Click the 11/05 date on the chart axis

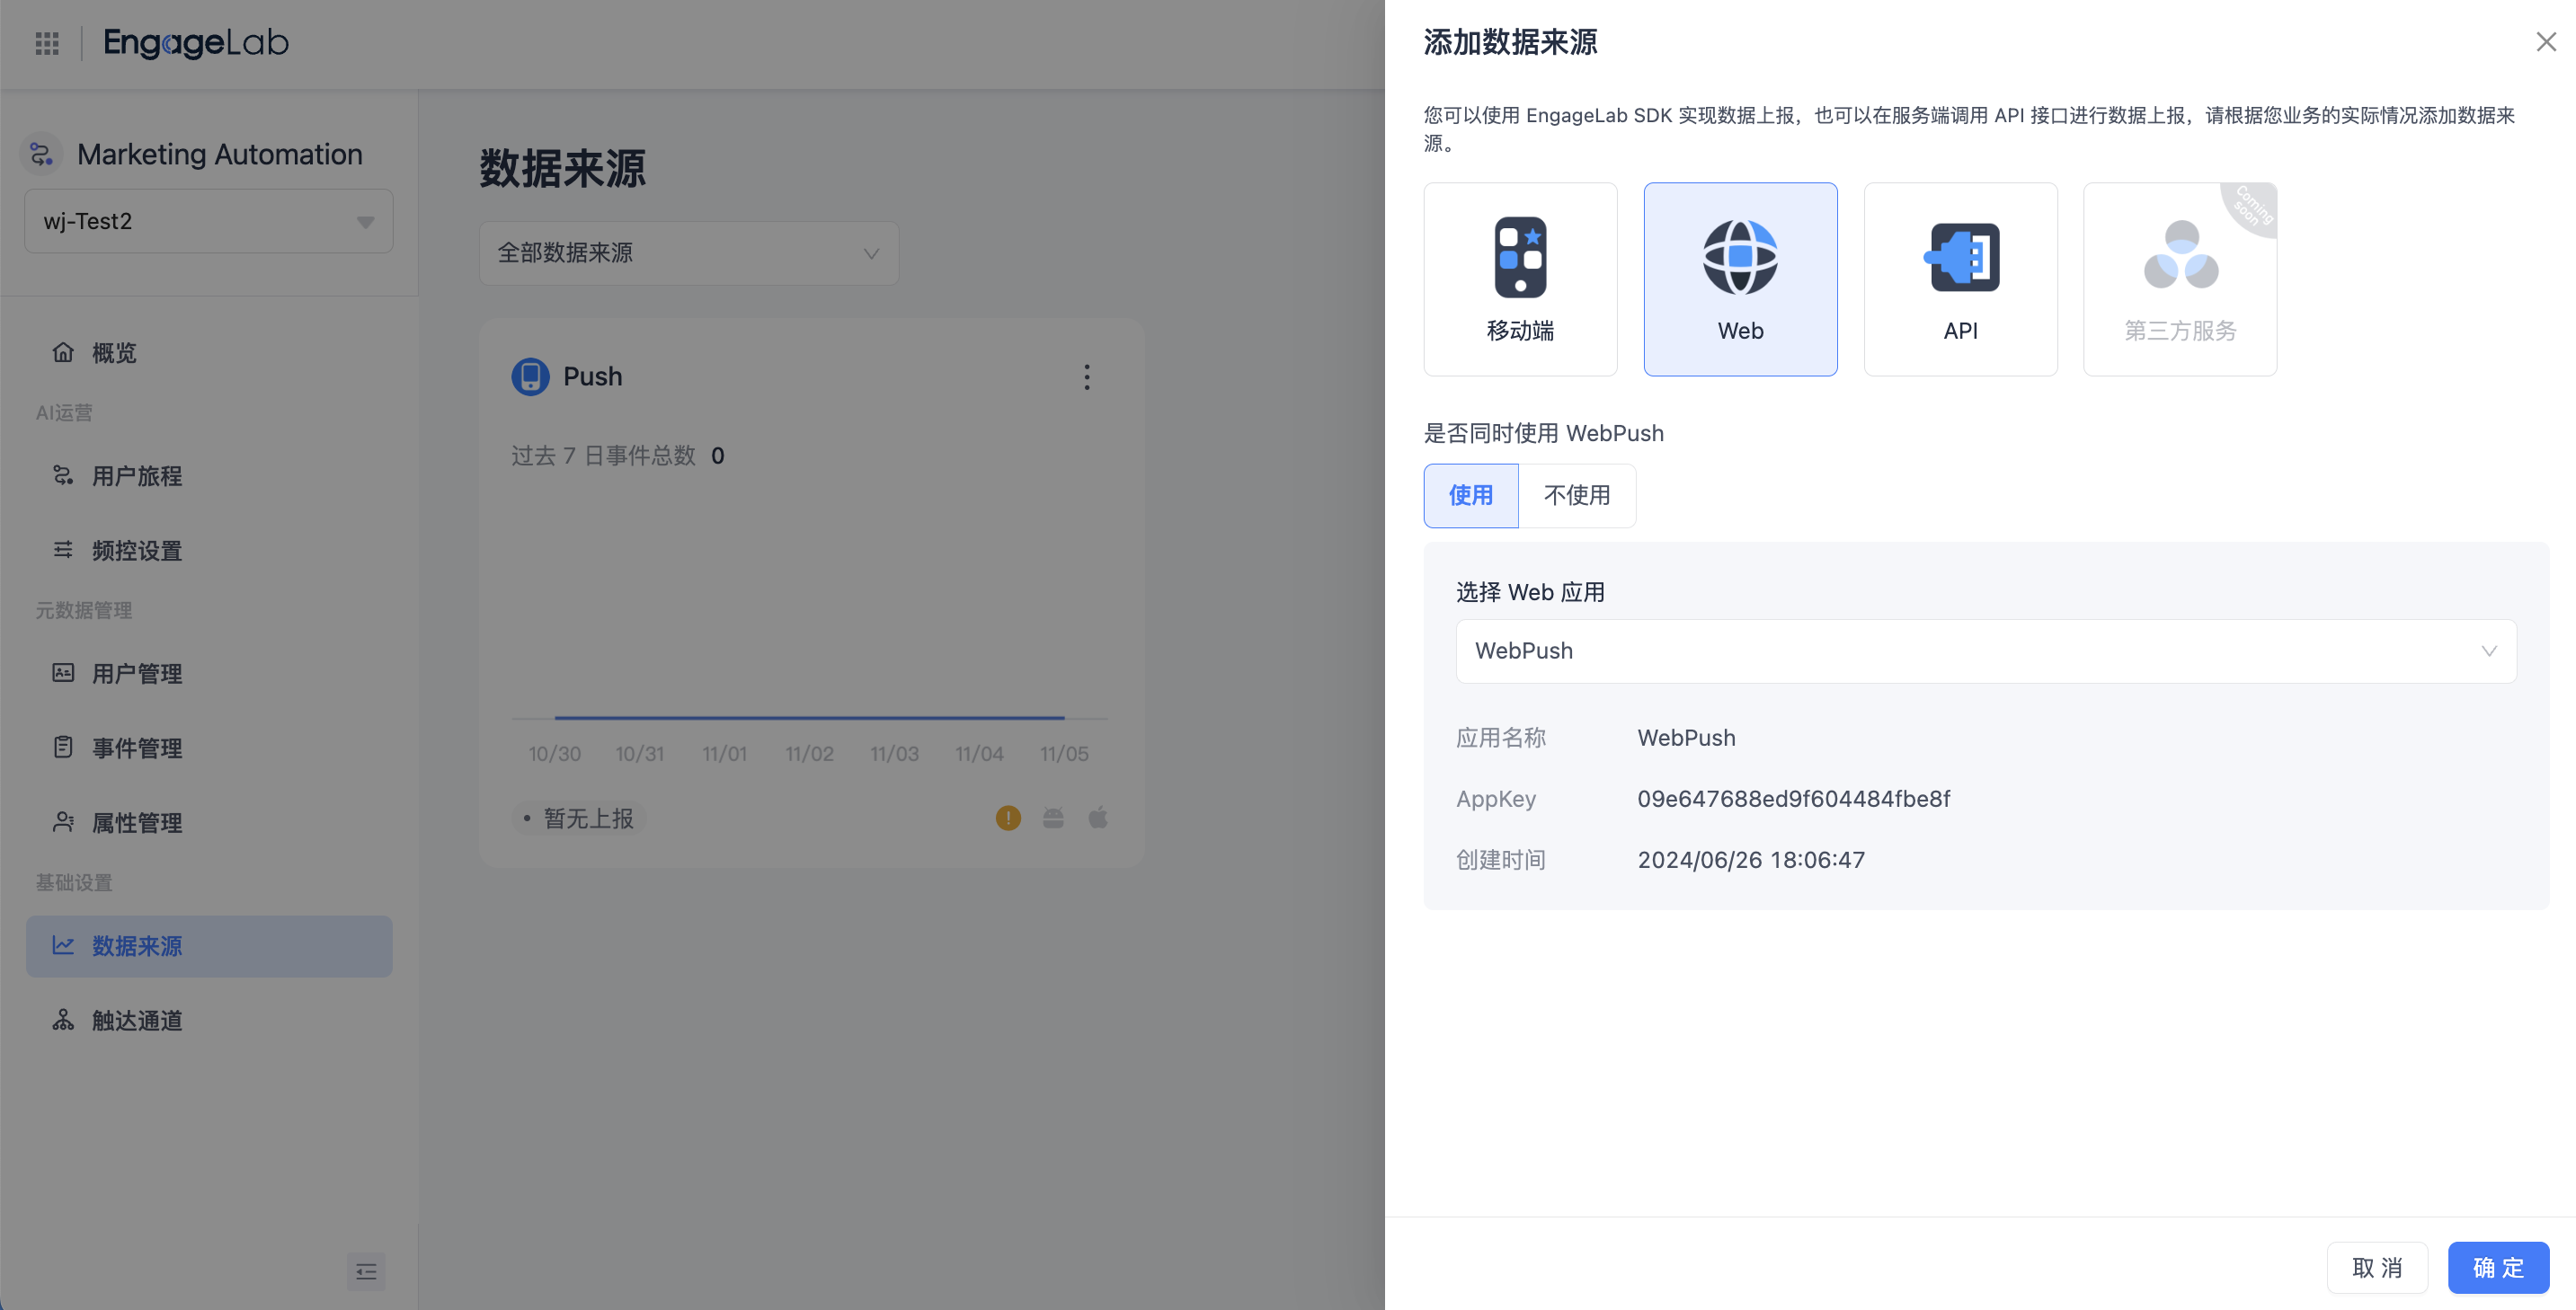1064,753
